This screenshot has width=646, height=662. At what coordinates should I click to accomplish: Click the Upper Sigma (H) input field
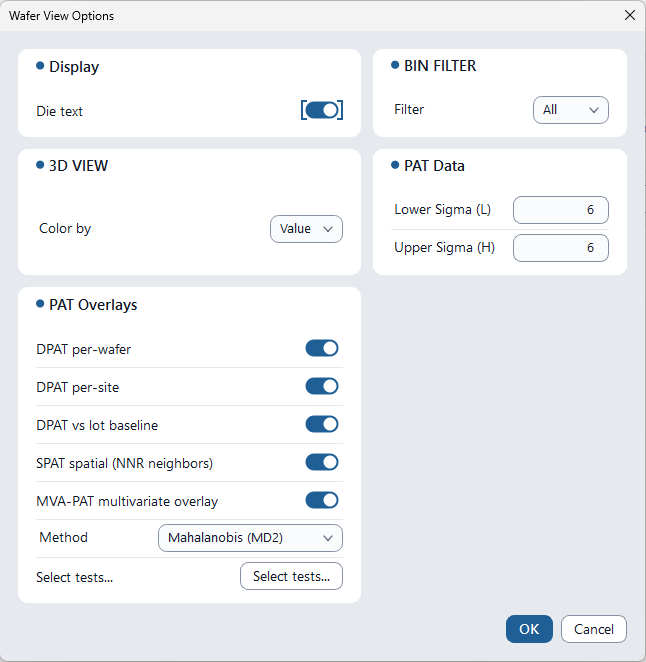tap(561, 248)
